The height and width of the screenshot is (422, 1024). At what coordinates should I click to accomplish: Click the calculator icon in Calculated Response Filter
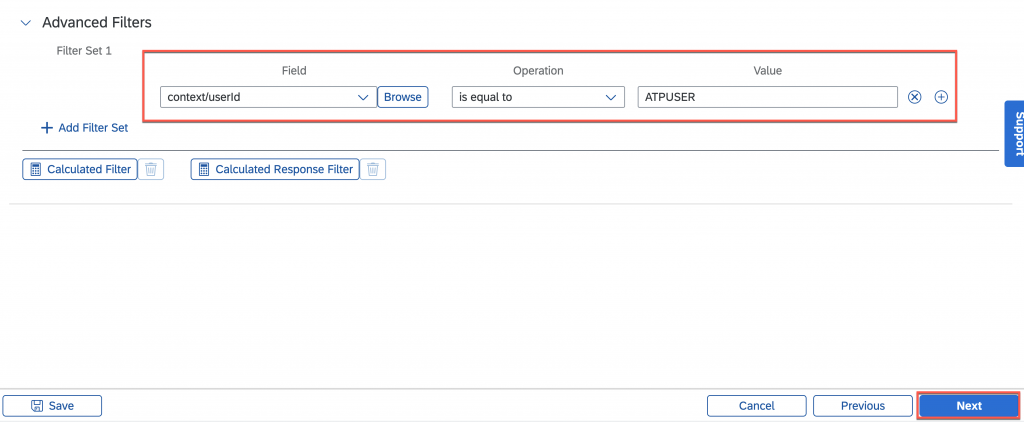204,169
